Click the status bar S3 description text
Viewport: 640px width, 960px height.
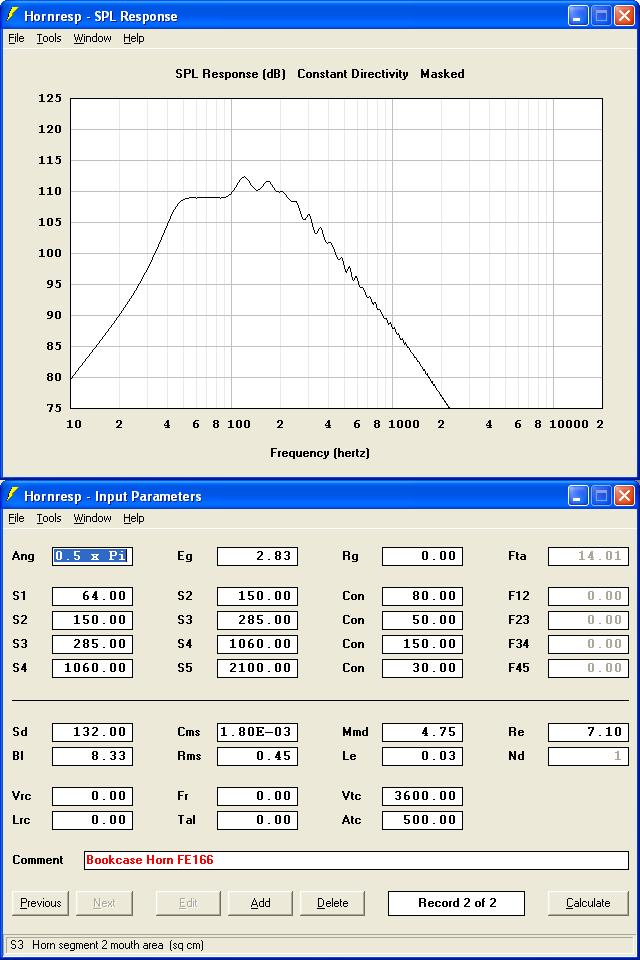pos(107,945)
